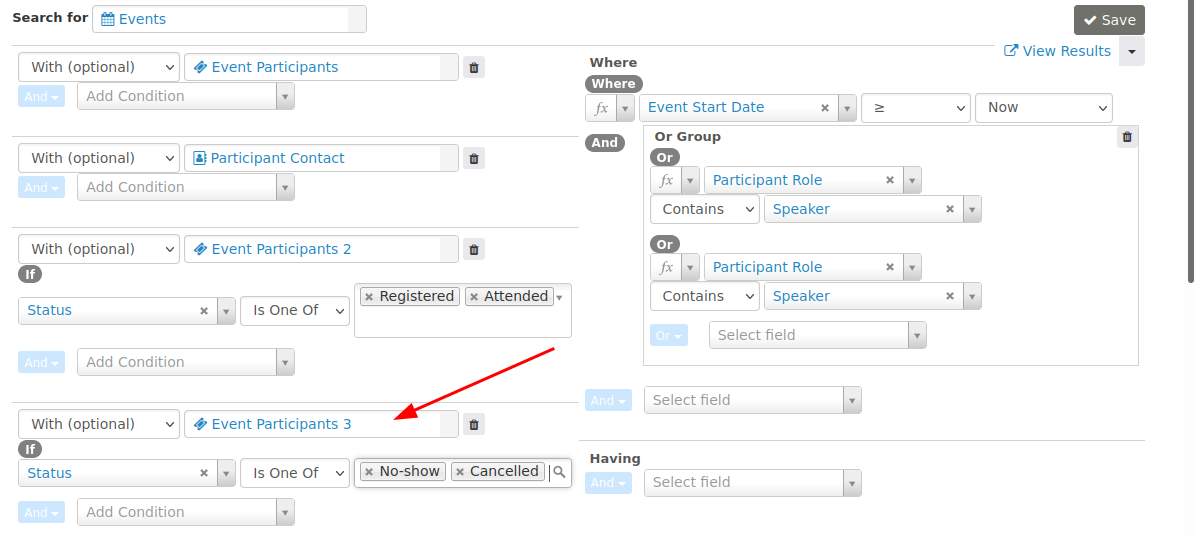Delete the Event Participants join
The width and height of the screenshot is (1196, 536).
pos(474,68)
